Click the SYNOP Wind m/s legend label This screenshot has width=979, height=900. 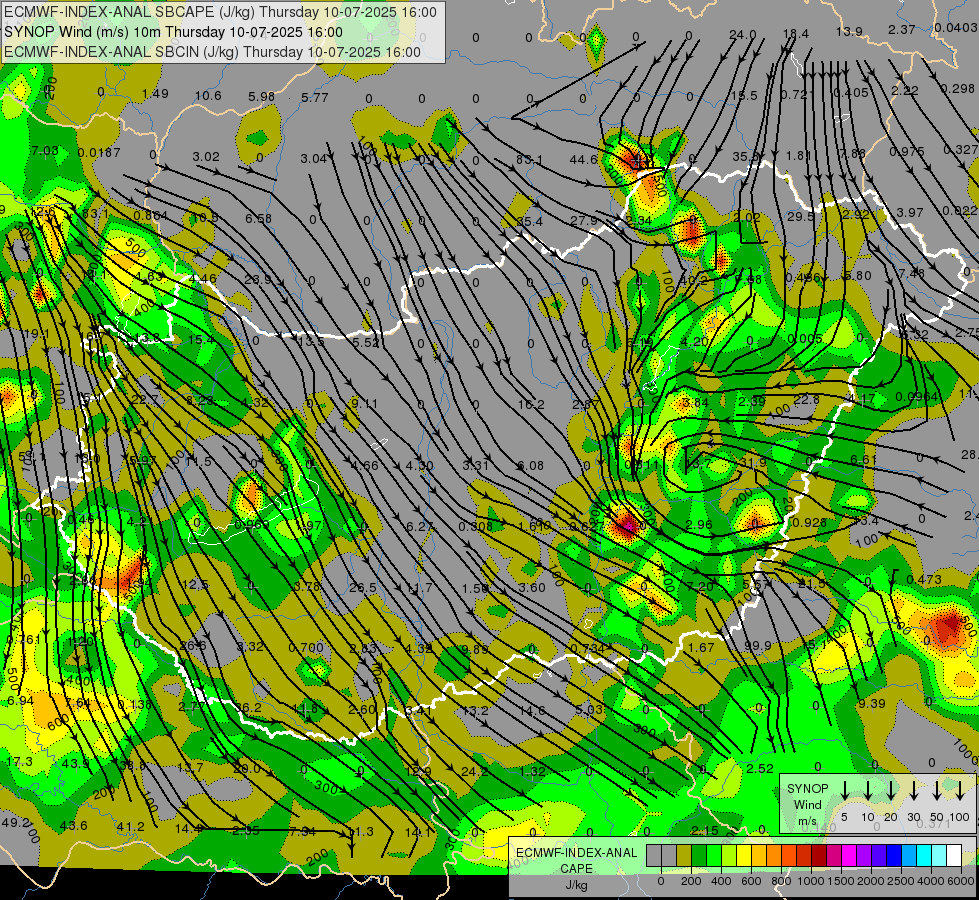(x=807, y=804)
